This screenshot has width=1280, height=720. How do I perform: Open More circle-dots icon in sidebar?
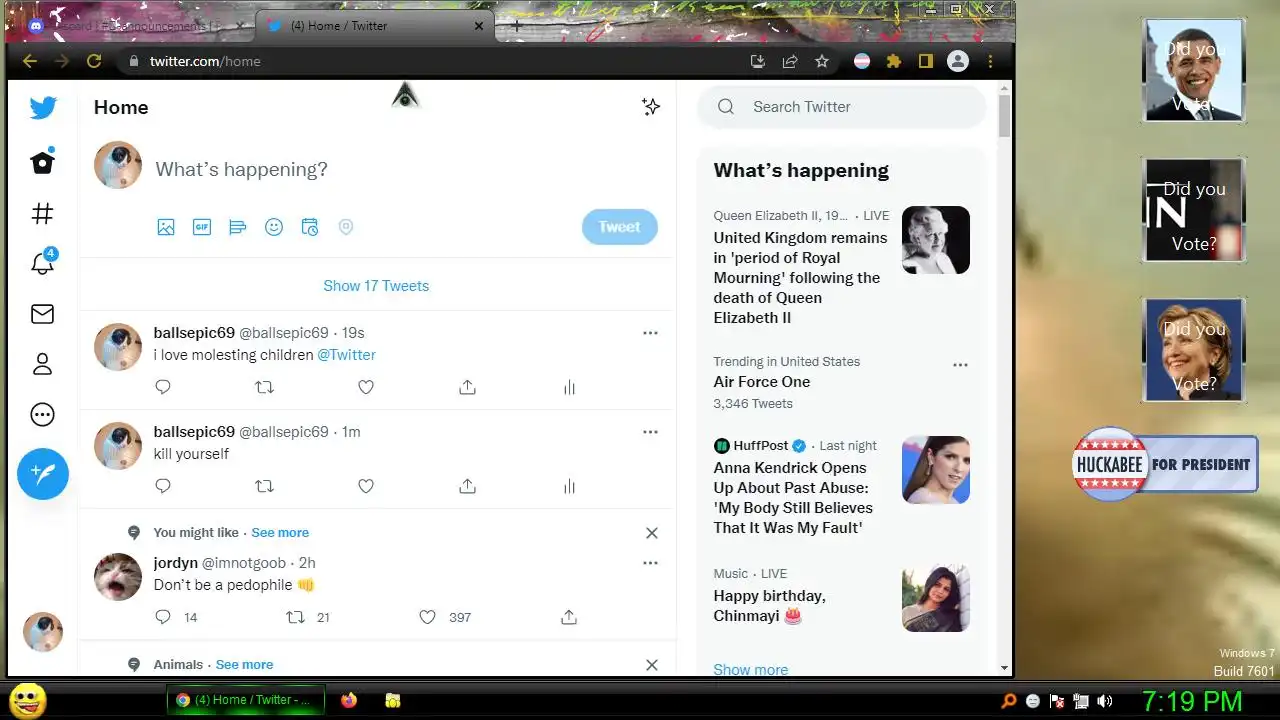(x=43, y=414)
